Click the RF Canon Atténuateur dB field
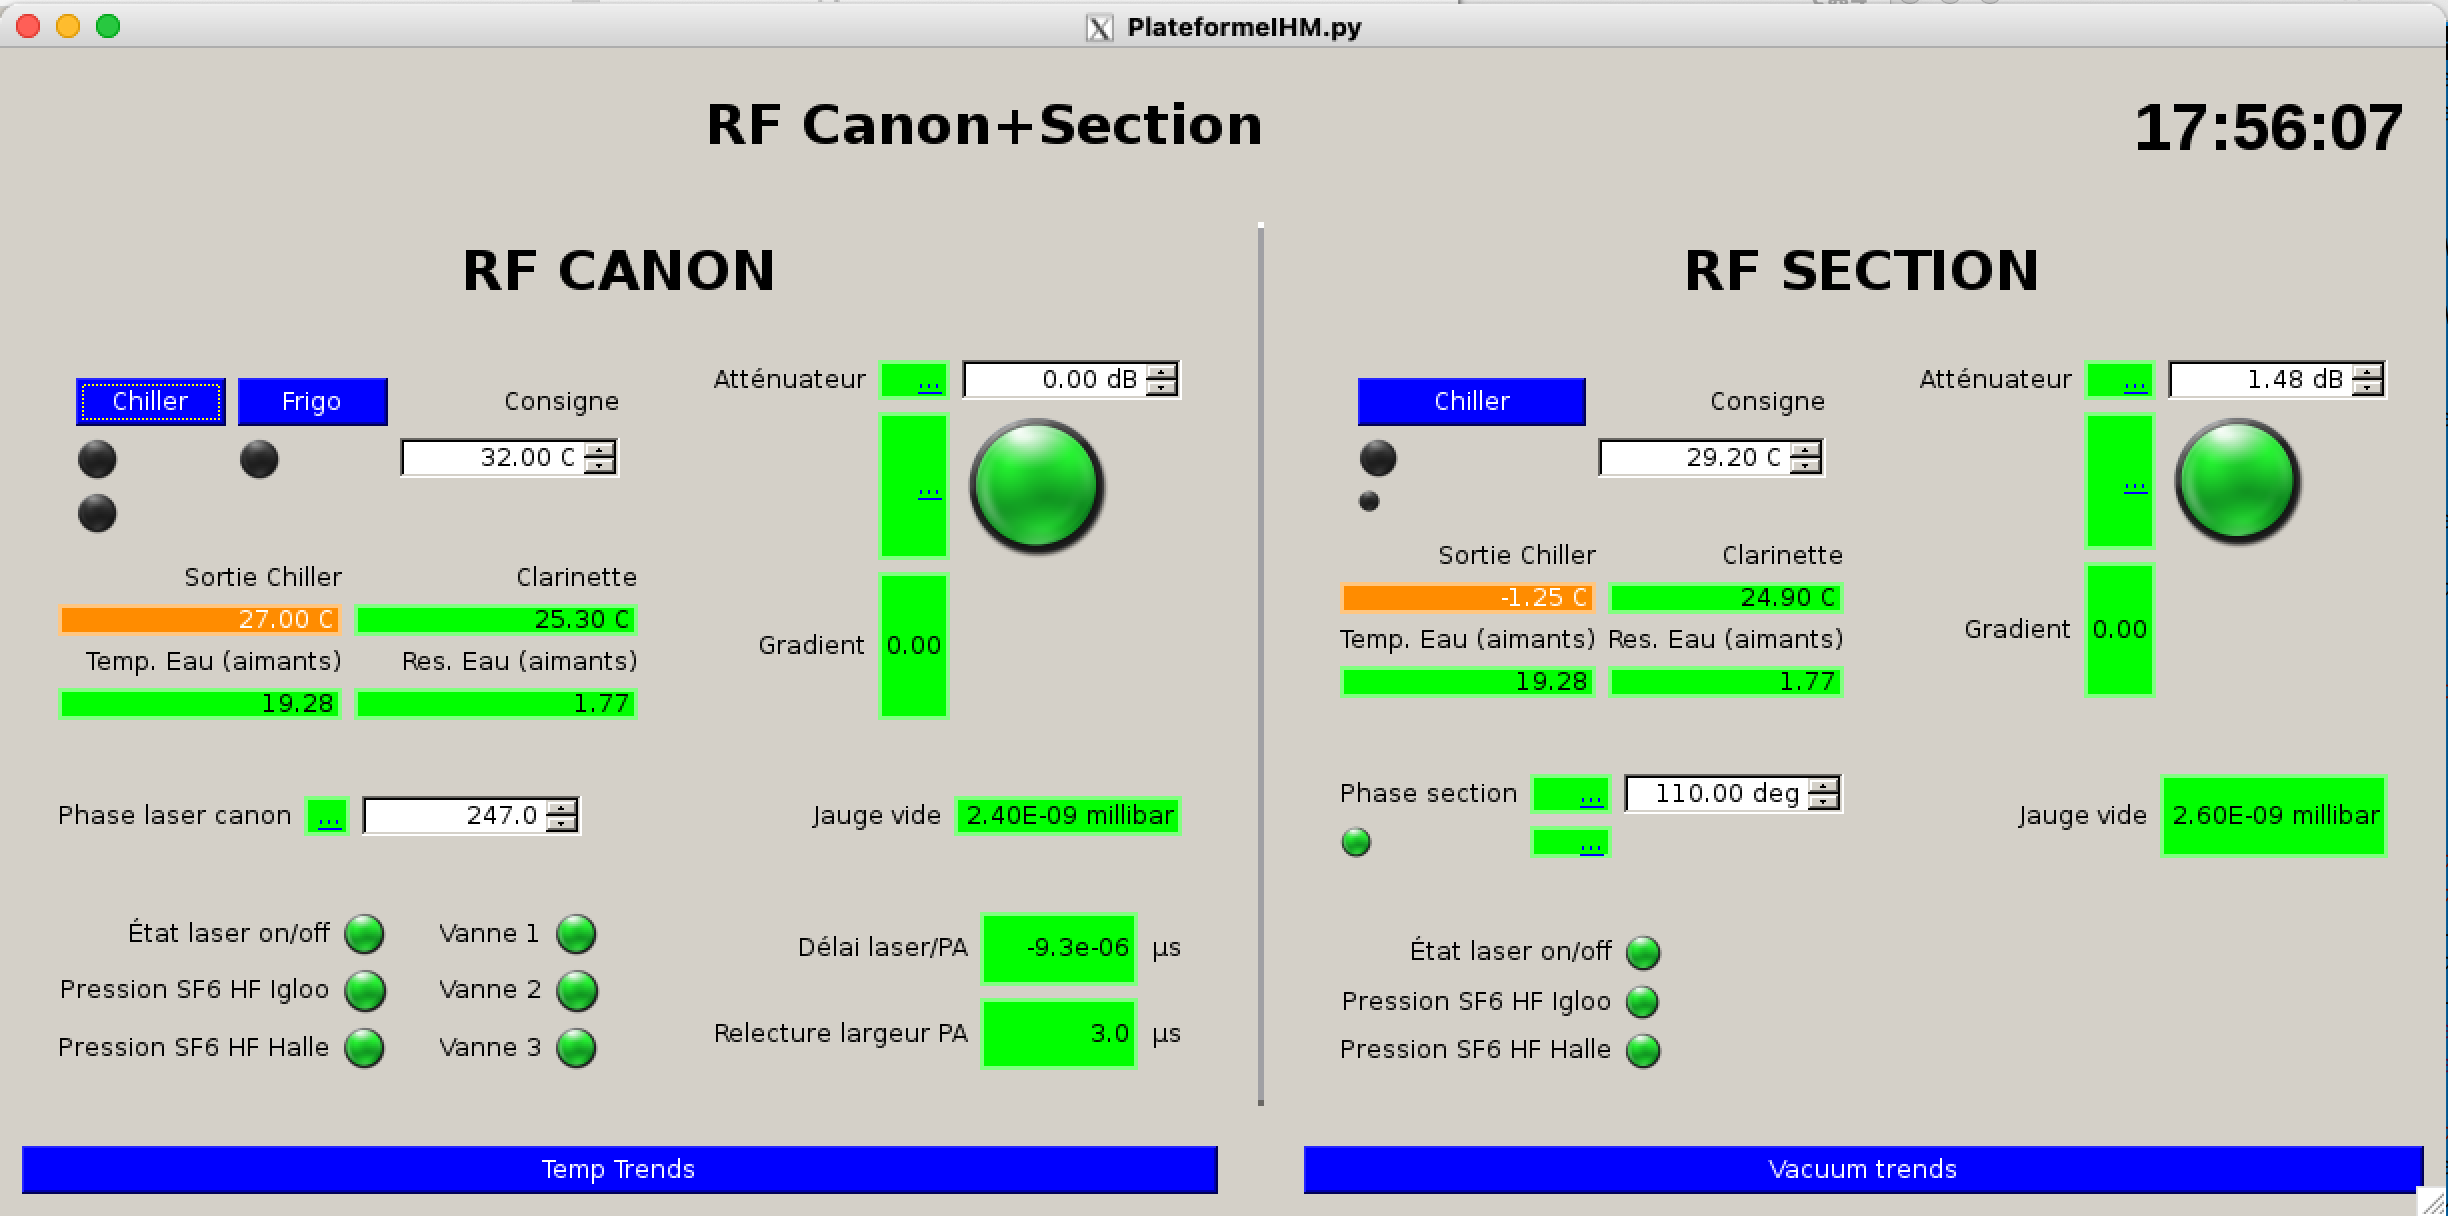The width and height of the screenshot is (2448, 1216). click(x=1055, y=380)
